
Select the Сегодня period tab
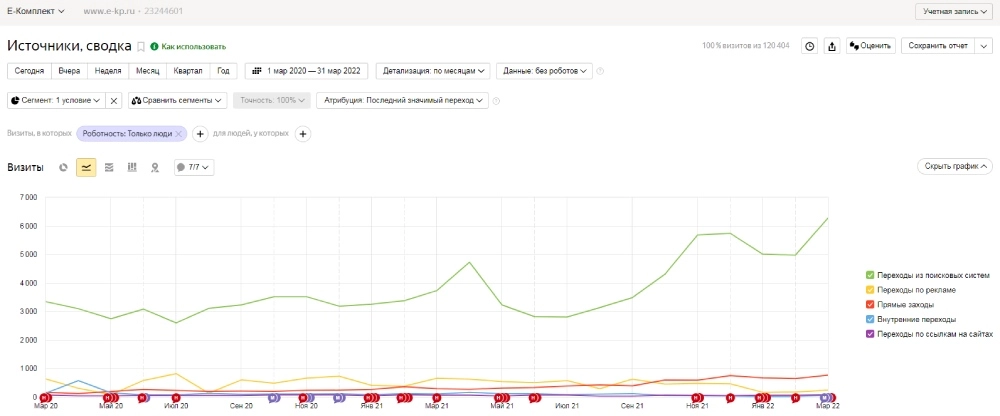pos(29,71)
